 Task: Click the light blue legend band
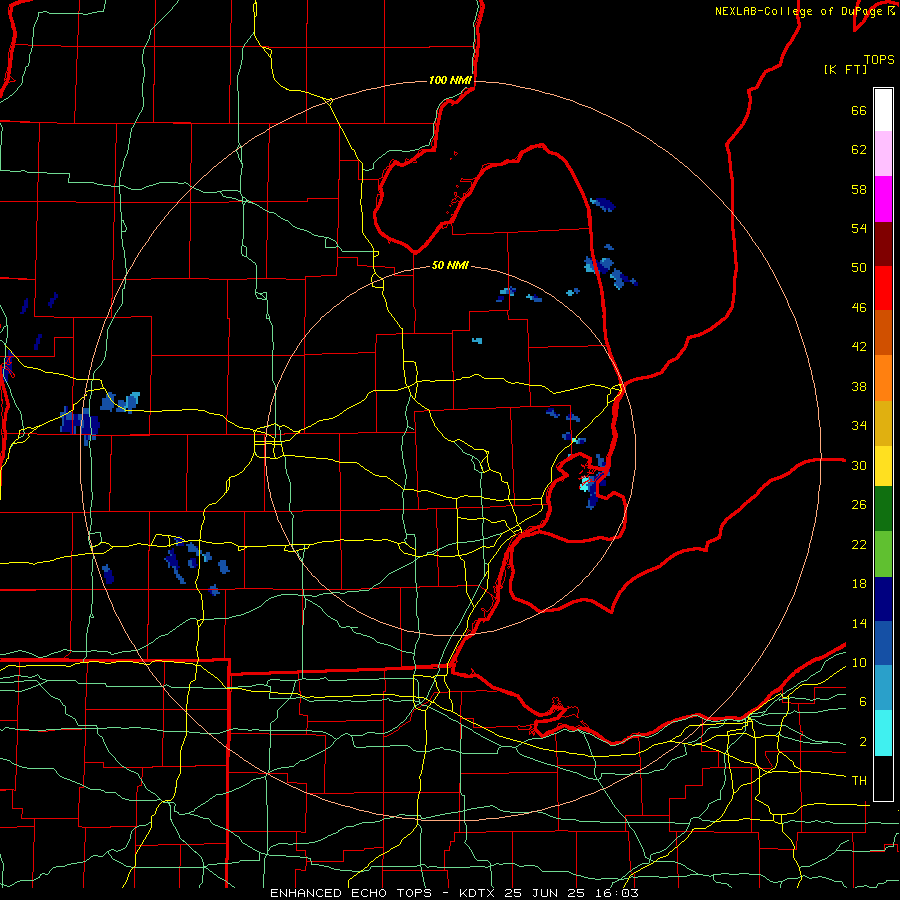(883, 688)
